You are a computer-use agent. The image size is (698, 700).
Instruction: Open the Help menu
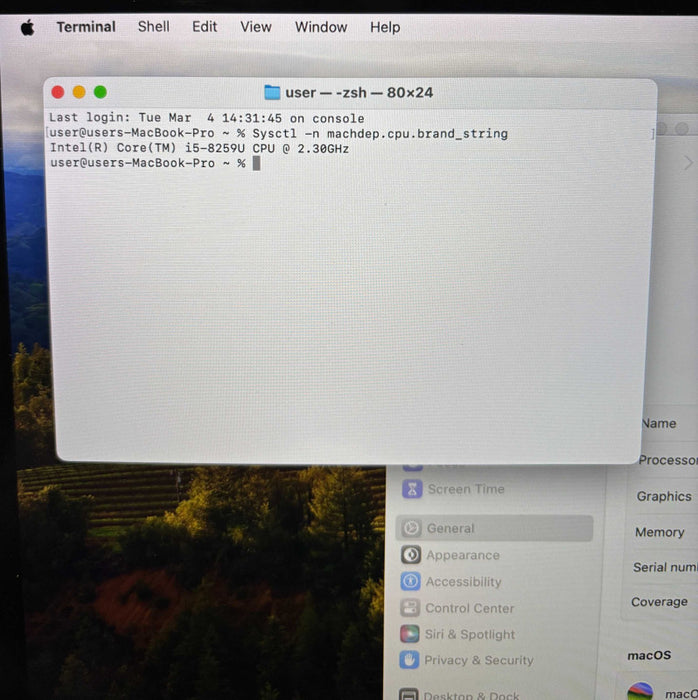385,28
